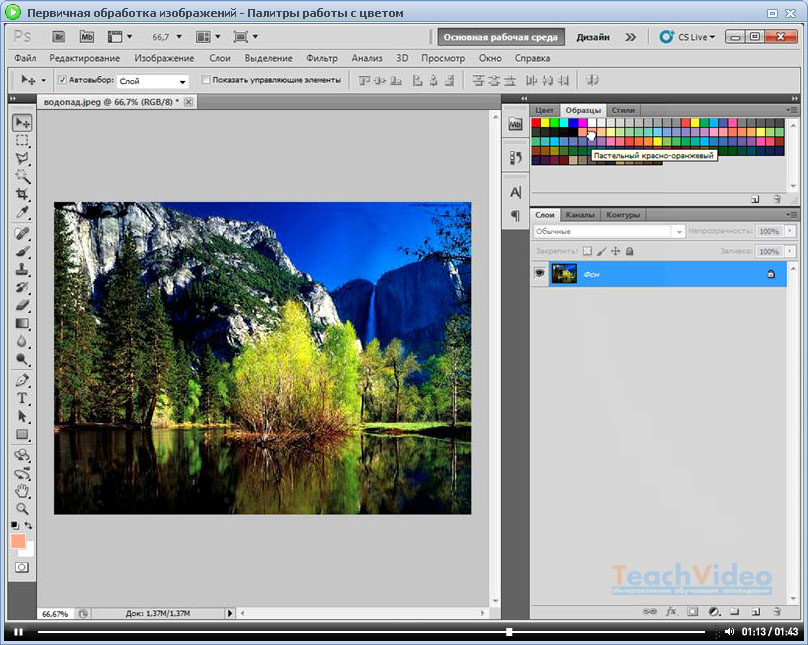The width and height of the screenshot is (808, 645).
Task: Switch to the Каналы tab
Action: click(580, 215)
